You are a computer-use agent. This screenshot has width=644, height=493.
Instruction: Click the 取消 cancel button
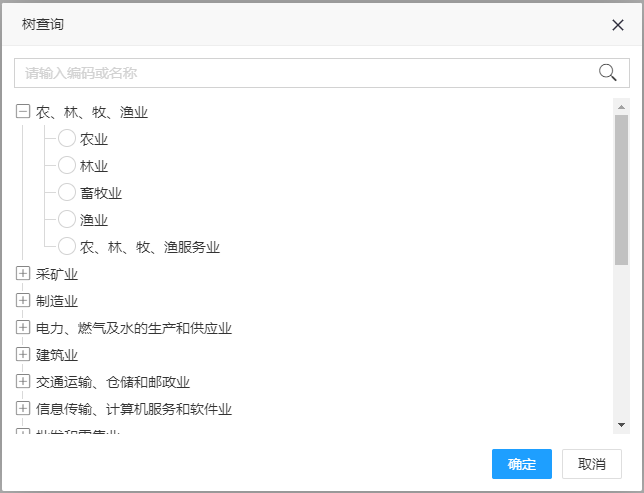click(592, 464)
